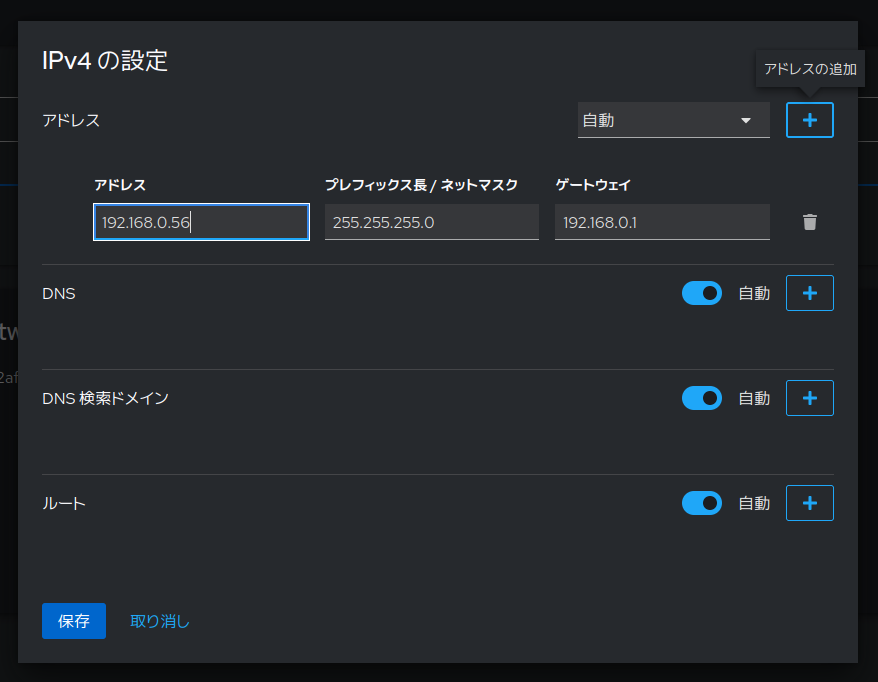Add a DNS 検索ドメイン entry with plus button
The width and height of the screenshot is (878, 682).
pos(810,398)
